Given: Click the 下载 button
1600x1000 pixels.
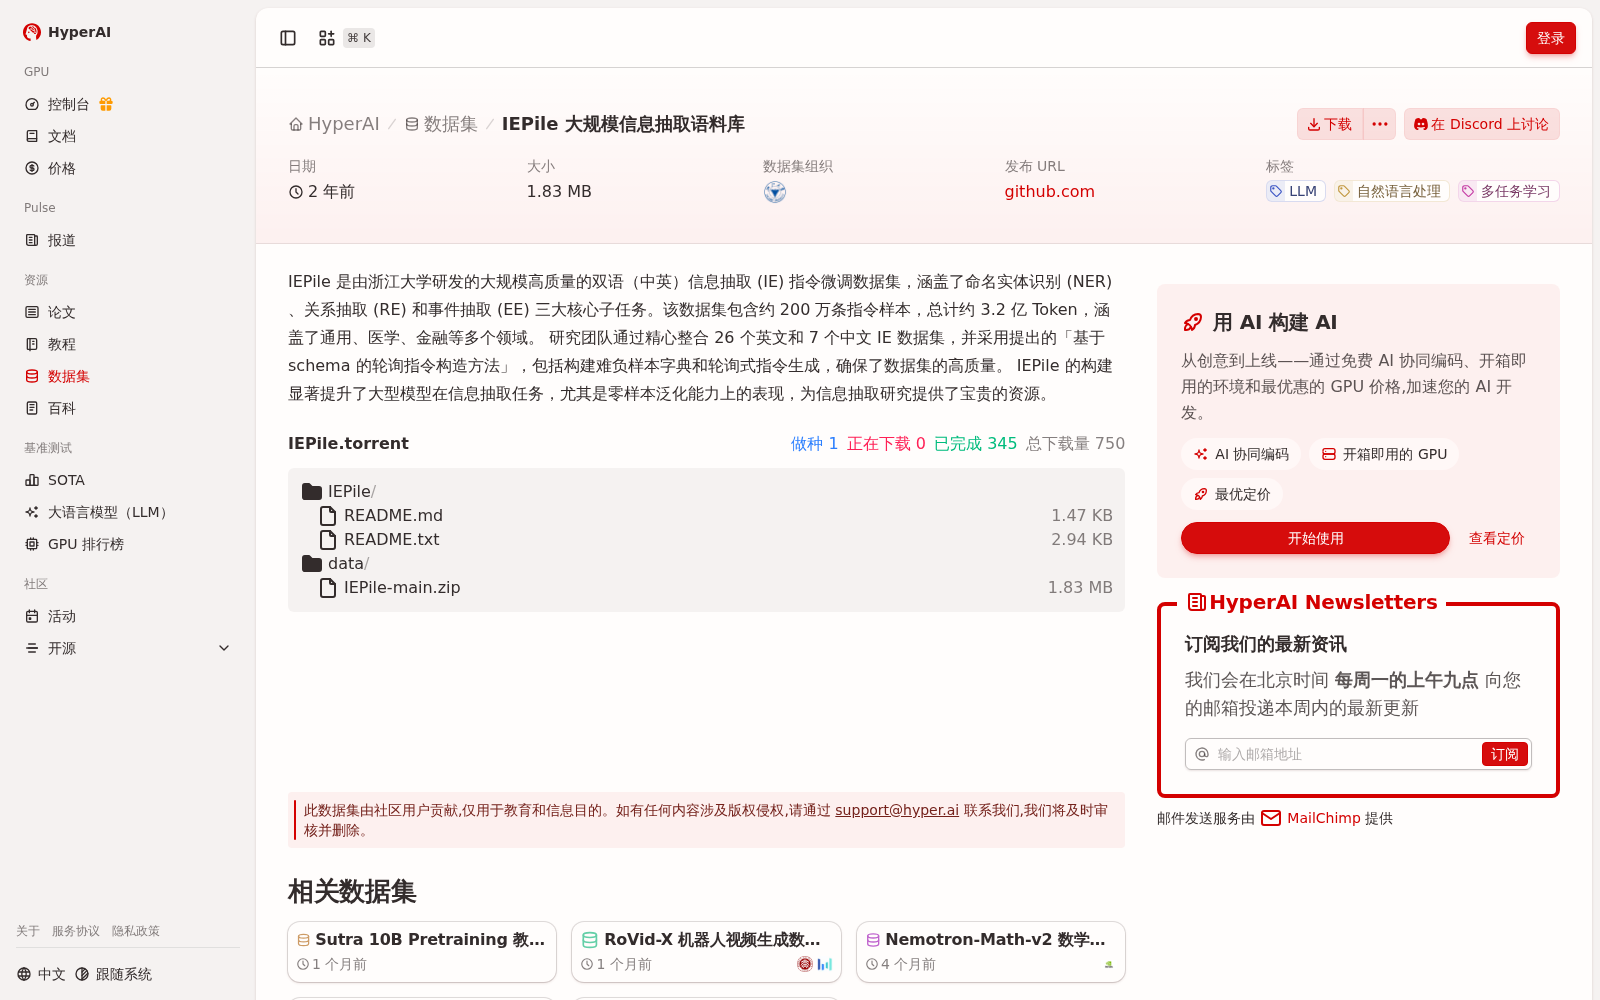Looking at the screenshot, I should point(1330,124).
